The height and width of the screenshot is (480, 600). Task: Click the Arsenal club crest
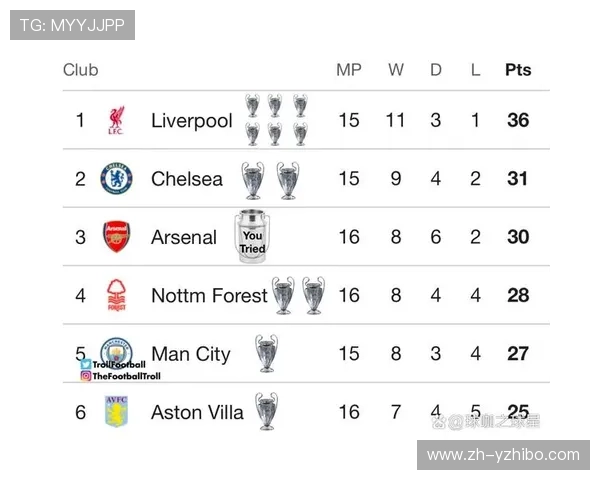tap(117, 237)
